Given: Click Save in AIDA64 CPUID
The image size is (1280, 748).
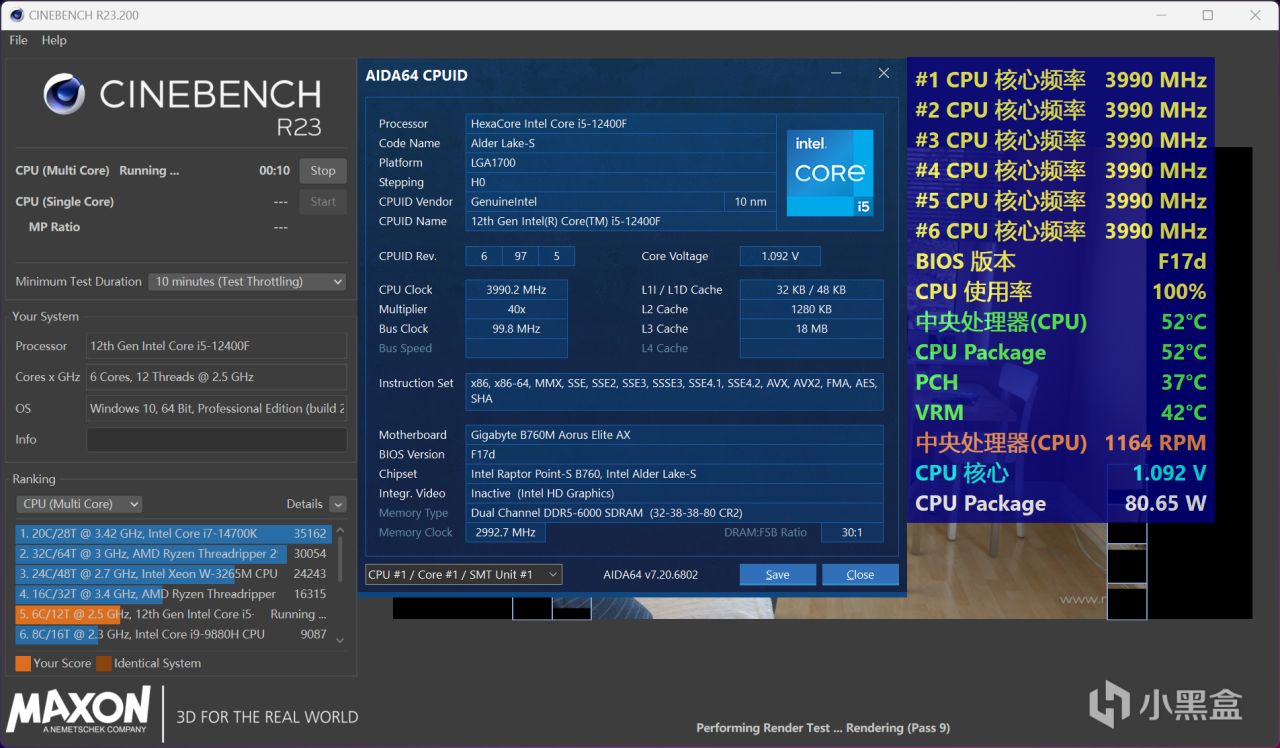Looking at the screenshot, I should click(x=777, y=575).
